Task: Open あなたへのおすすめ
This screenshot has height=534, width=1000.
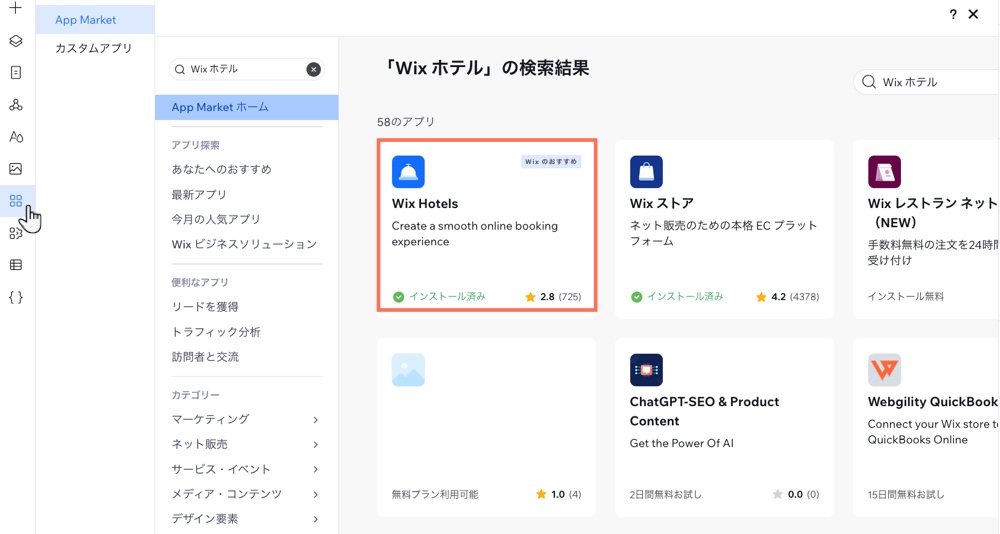Action: 221,169
